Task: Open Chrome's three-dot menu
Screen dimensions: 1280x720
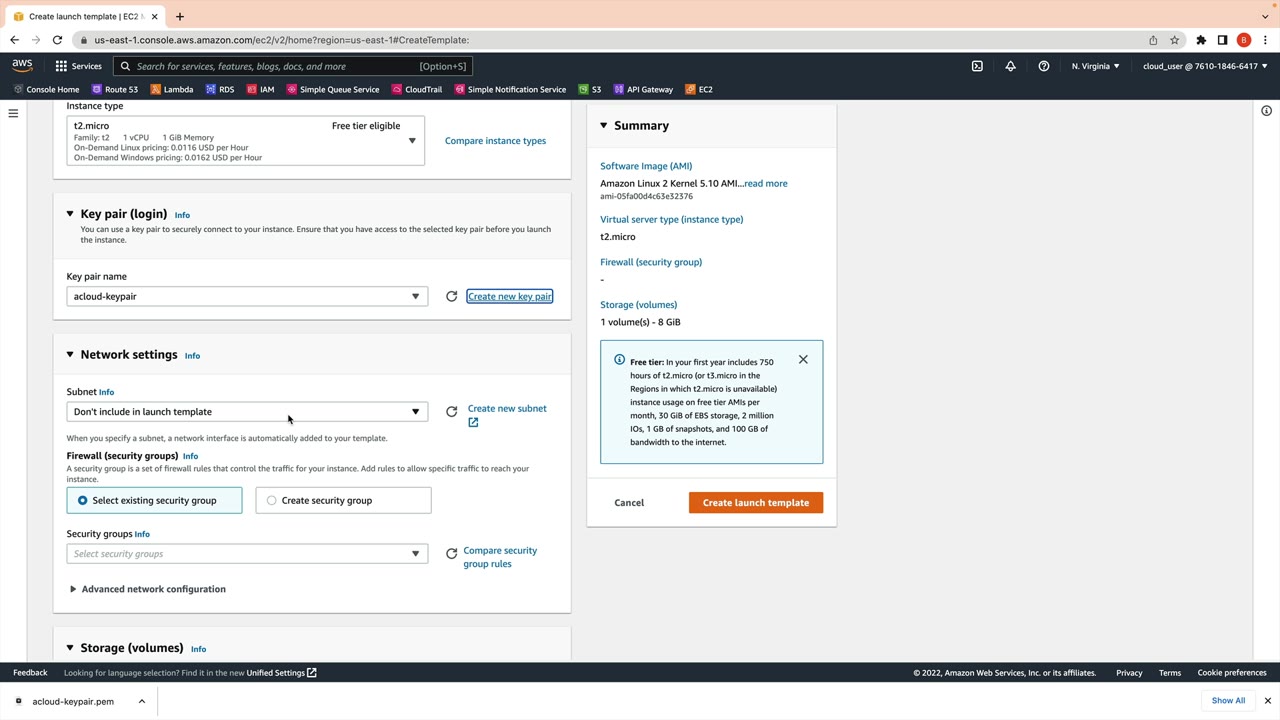Action: pos(1264,40)
